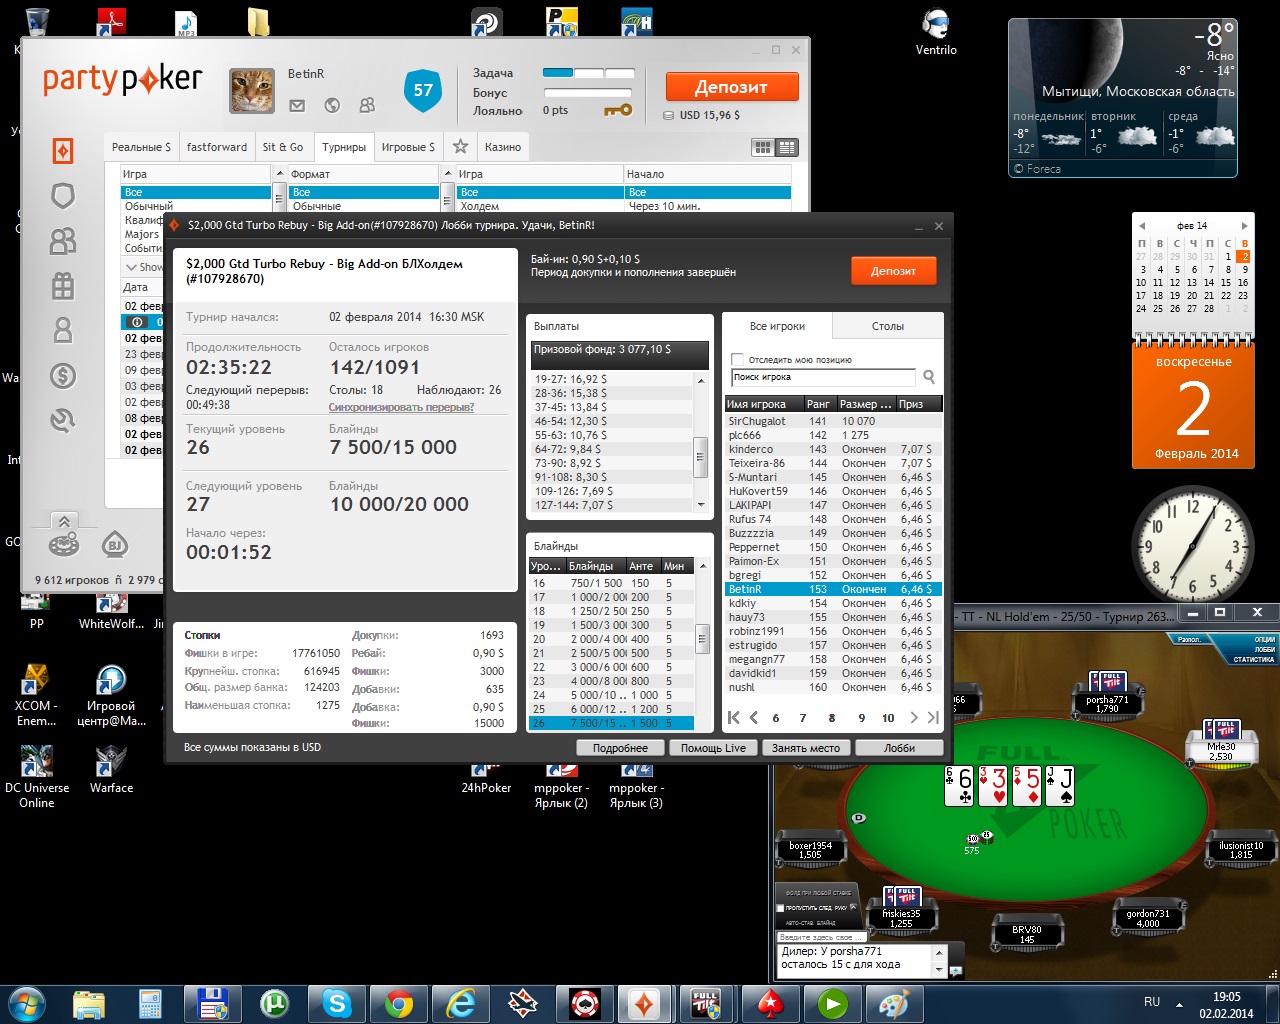Open Skype from the taskbar
1280x1024 pixels.
(337, 1003)
